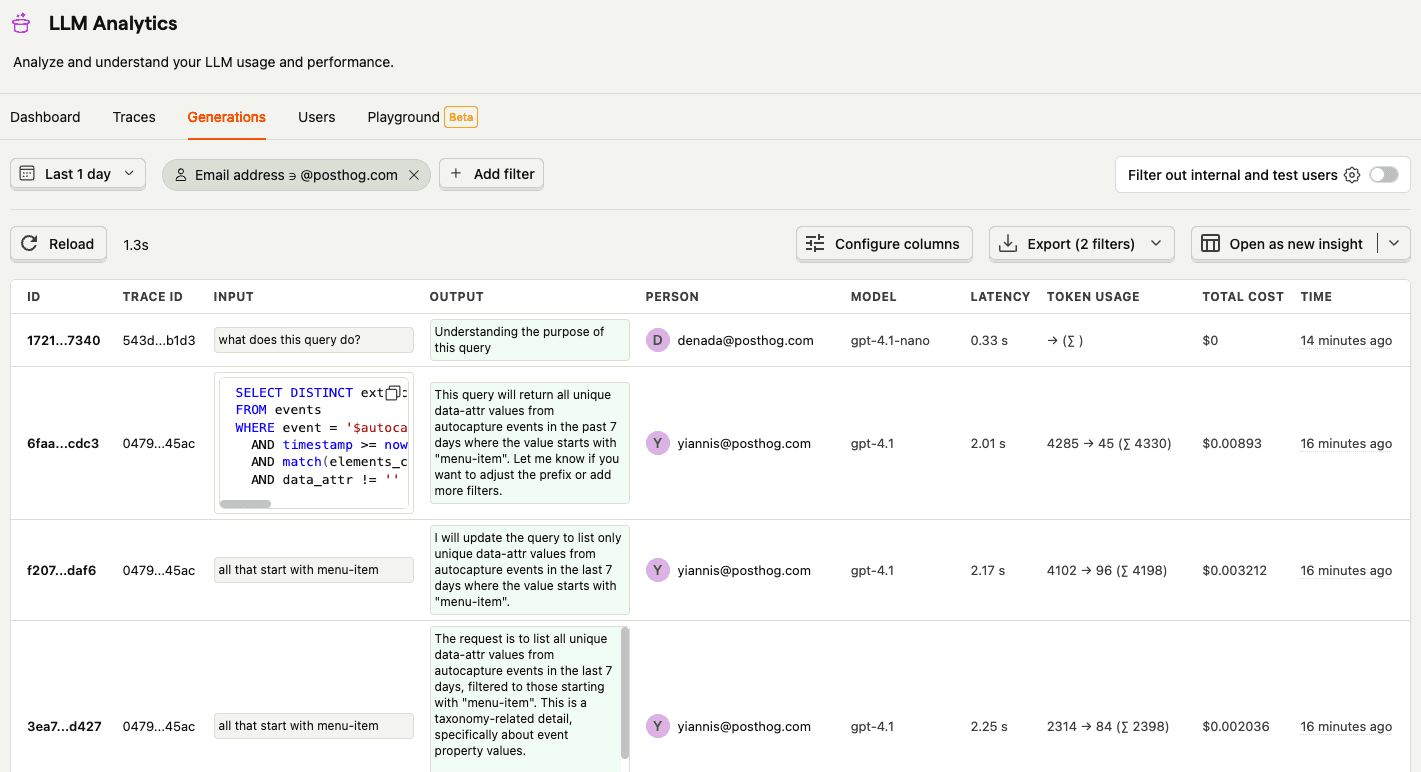Click yiannis@posthog.com in row f207...daf6
The width and height of the screenshot is (1421, 772).
[744, 570]
